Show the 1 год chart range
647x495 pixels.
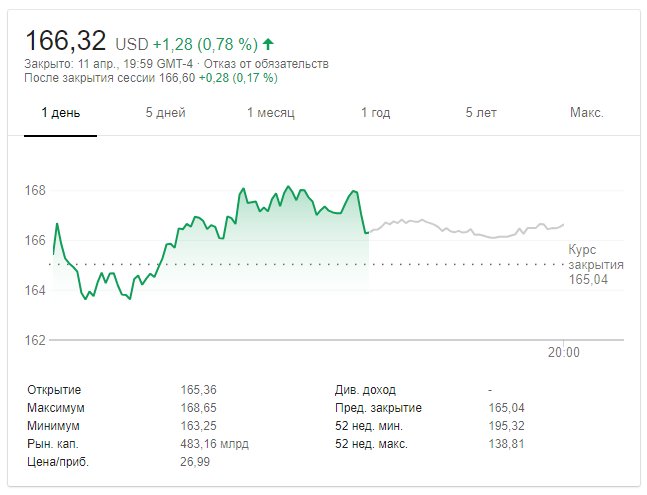tap(375, 112)
